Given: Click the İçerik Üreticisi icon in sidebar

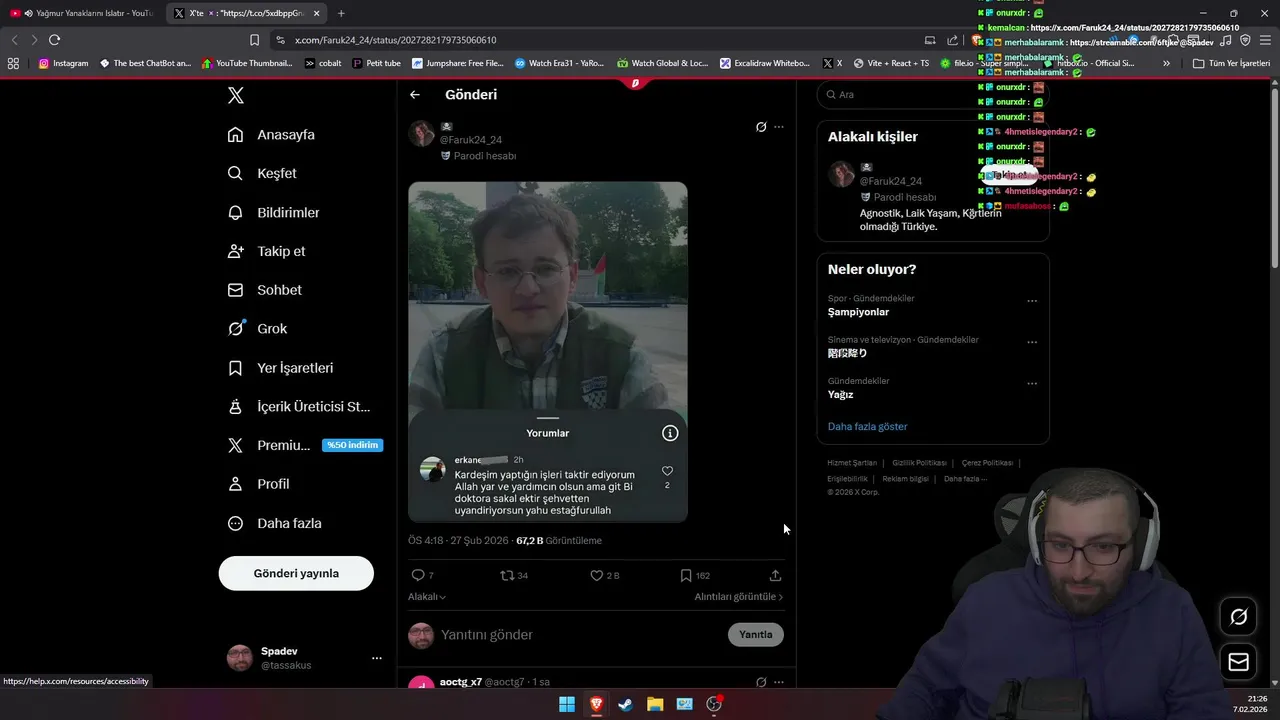Looking at the screenshot, I should [x=235, y=407].
